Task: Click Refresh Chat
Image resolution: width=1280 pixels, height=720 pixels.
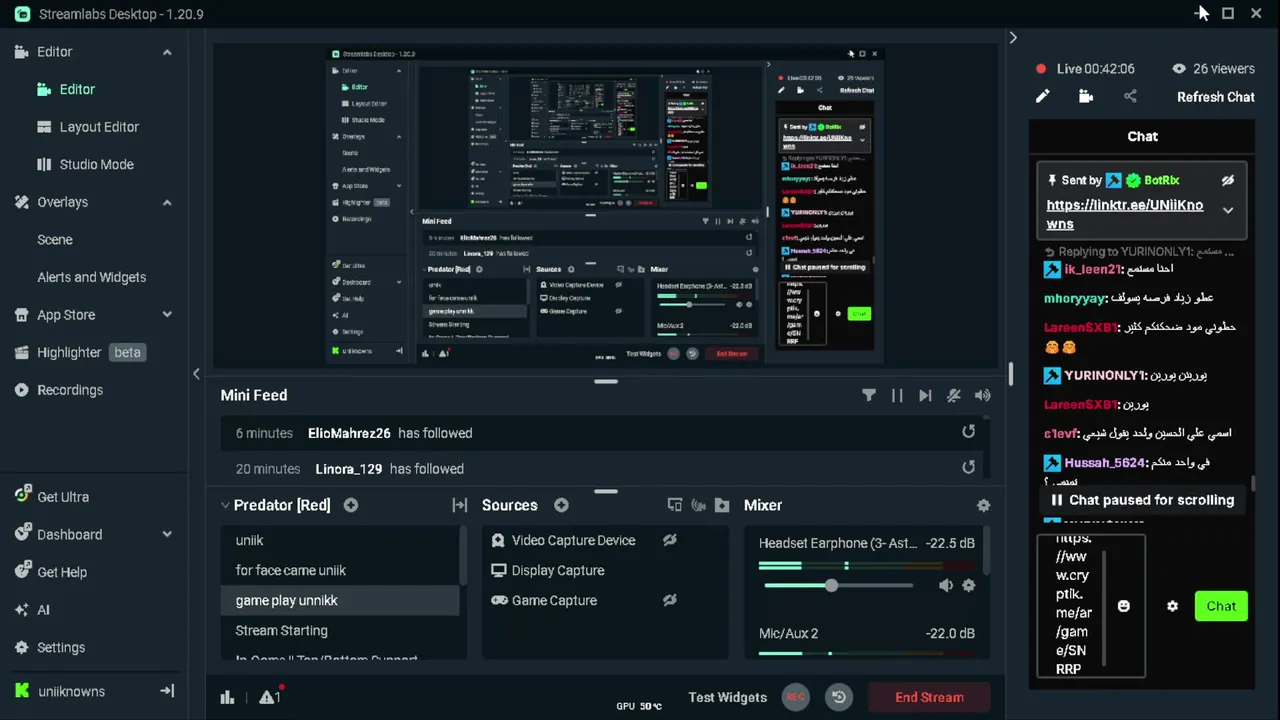Action: (1215, 97)
